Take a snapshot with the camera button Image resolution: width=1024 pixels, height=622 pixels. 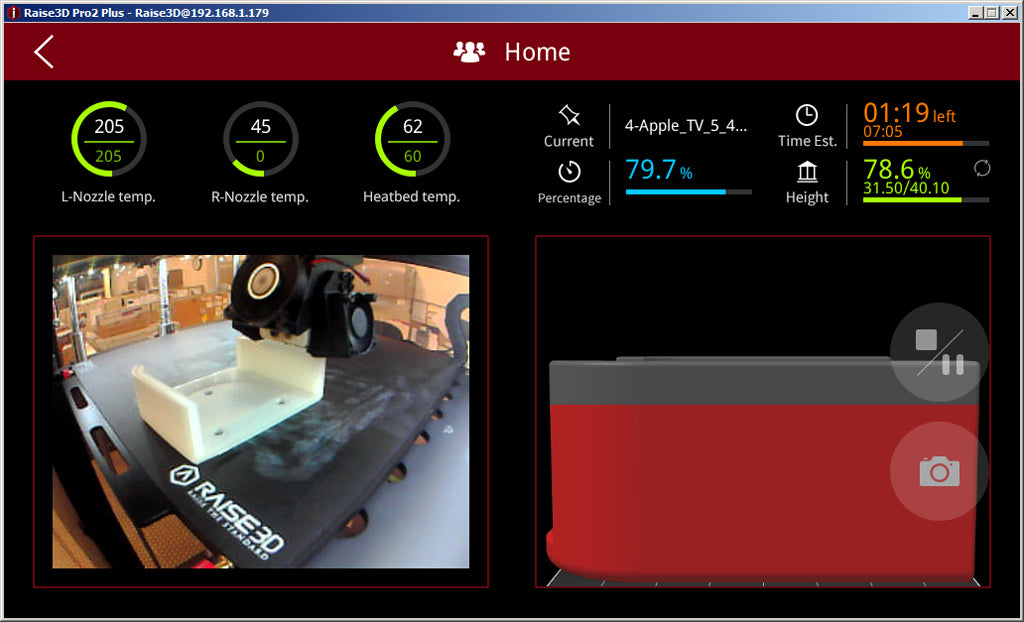click(x=939, y=471)
